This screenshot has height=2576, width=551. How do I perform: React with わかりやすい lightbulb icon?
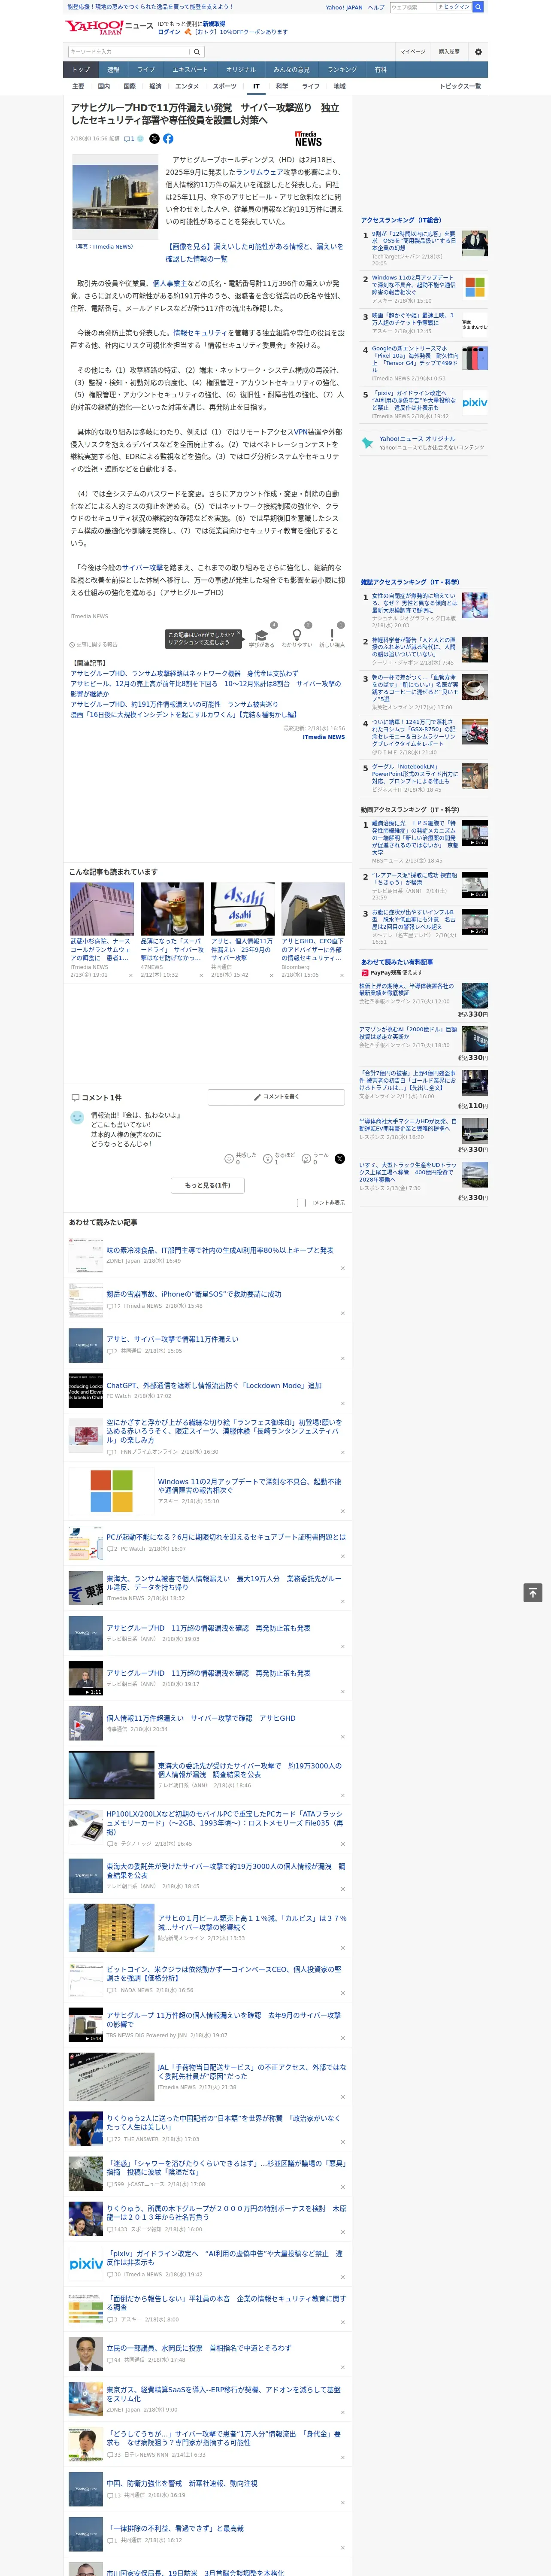(x=296, y=635)
